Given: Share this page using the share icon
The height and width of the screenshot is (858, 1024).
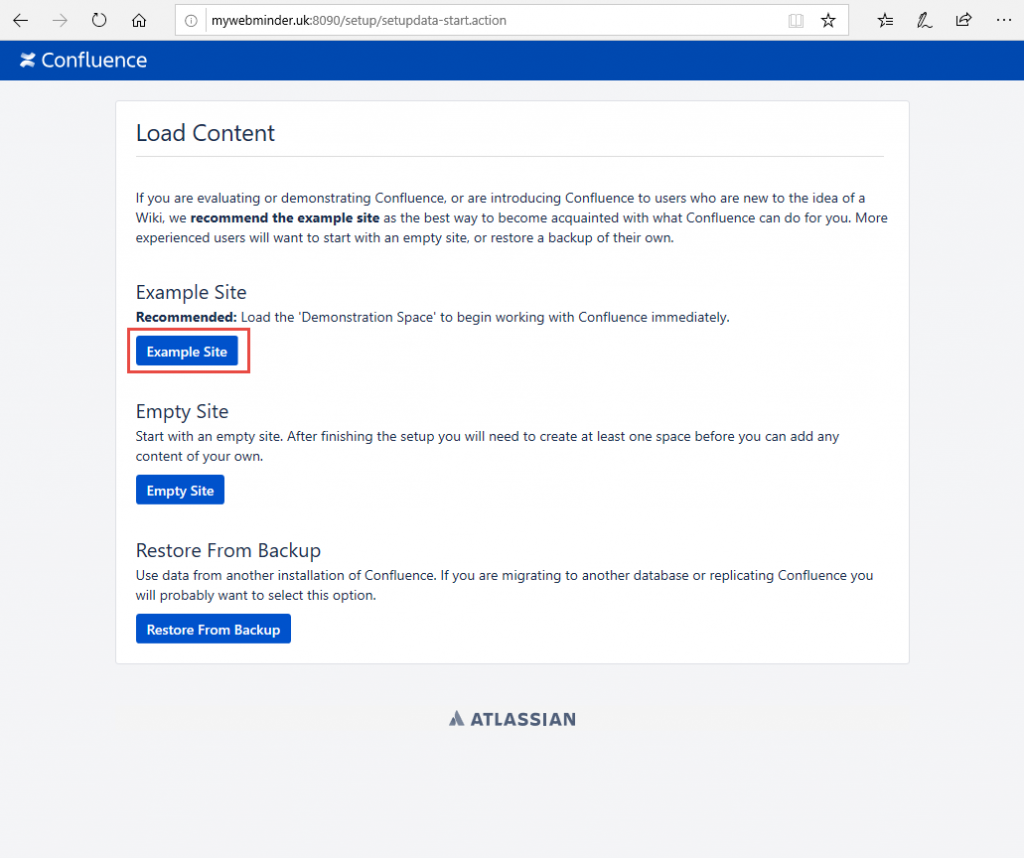Looking at the screenshot, I should (x=963, y=20).
